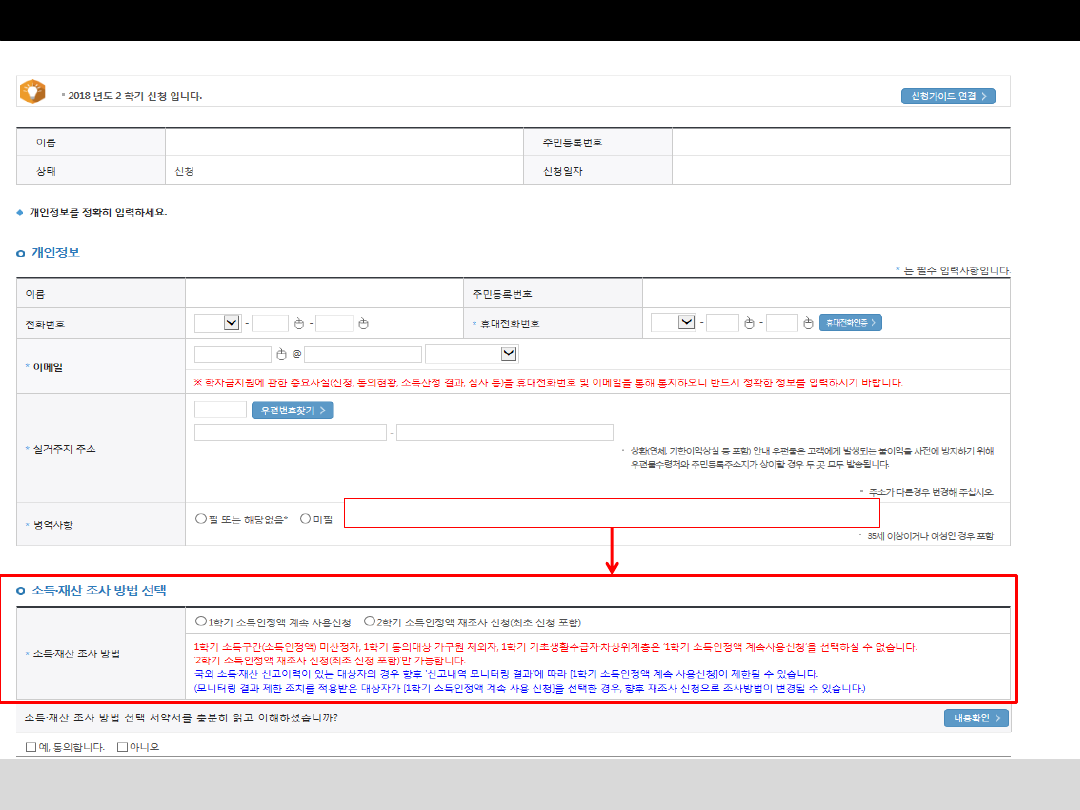
Task: Choose 2학기 소득인정액 재조사 신청 option
Action: (369, 621)
